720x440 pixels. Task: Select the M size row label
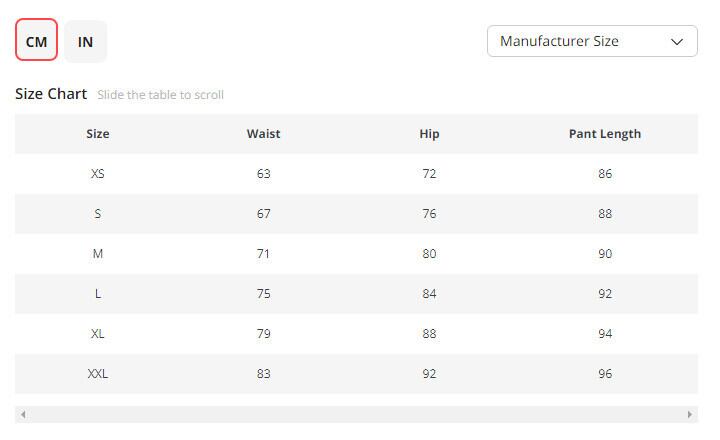98,254
